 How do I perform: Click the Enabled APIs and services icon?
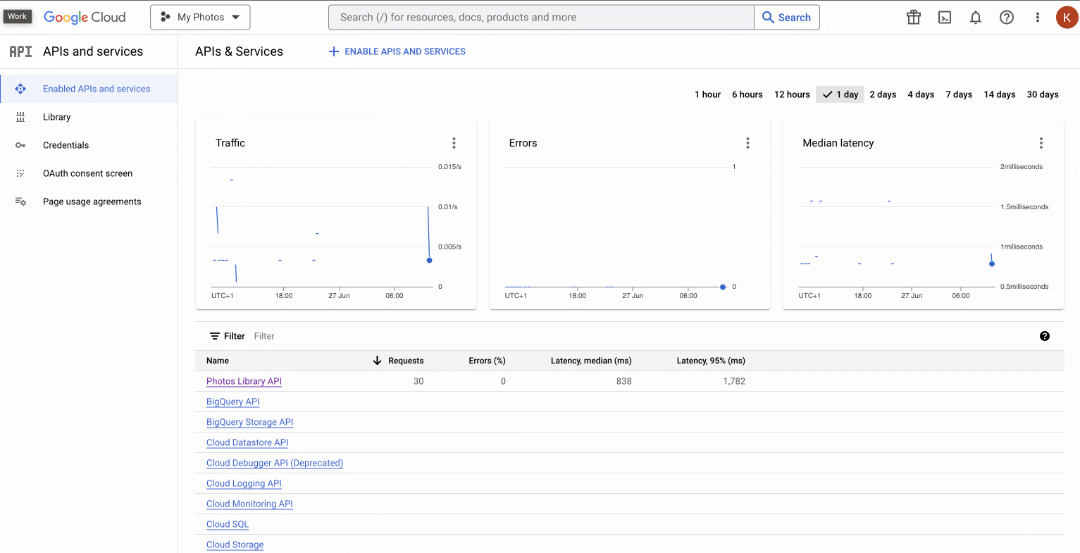pyautogui.click(x=20, y=89)
